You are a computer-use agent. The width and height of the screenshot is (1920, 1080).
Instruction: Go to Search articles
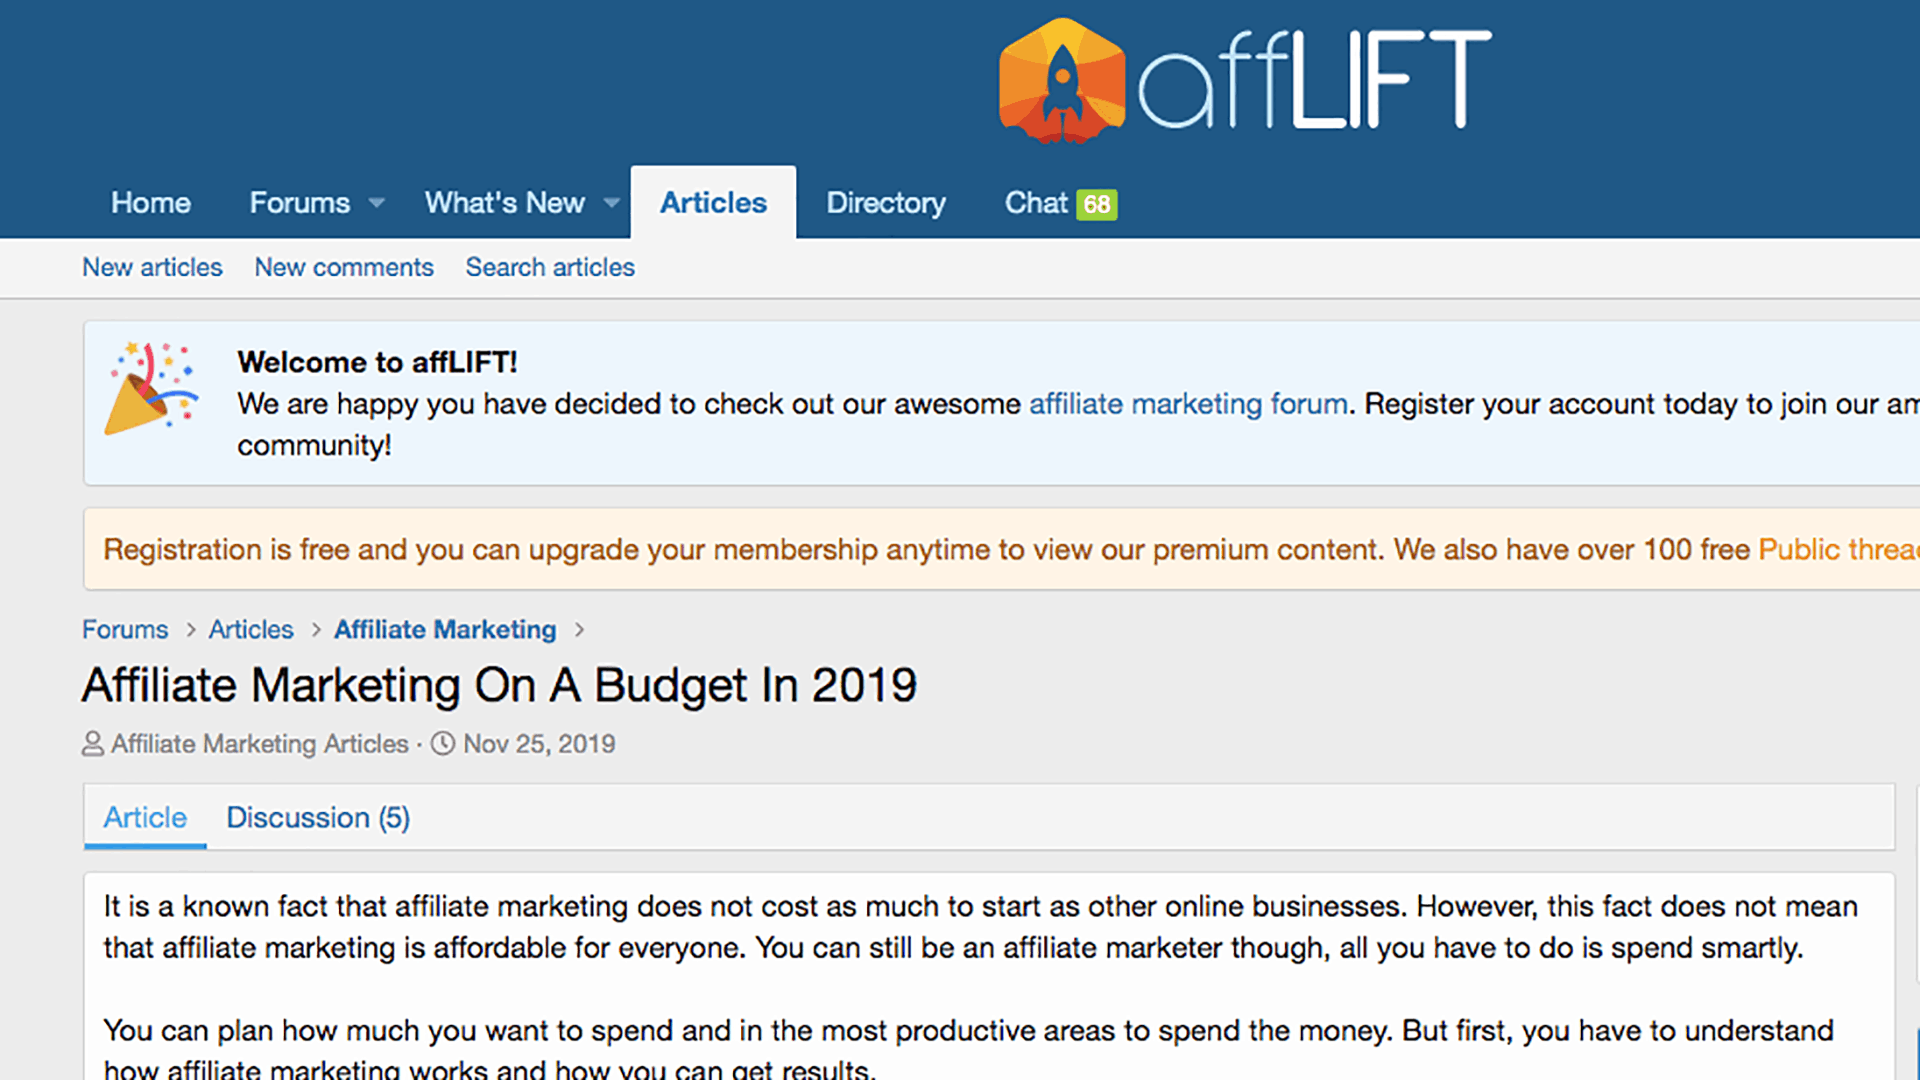(550, 267)
